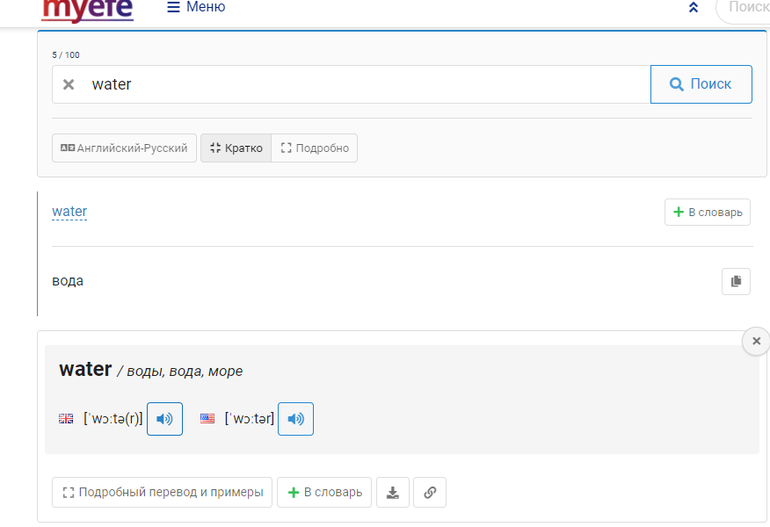770x527 pixels.
Task: Close the water pronunciation card
Action: click(x=756, y=342)
